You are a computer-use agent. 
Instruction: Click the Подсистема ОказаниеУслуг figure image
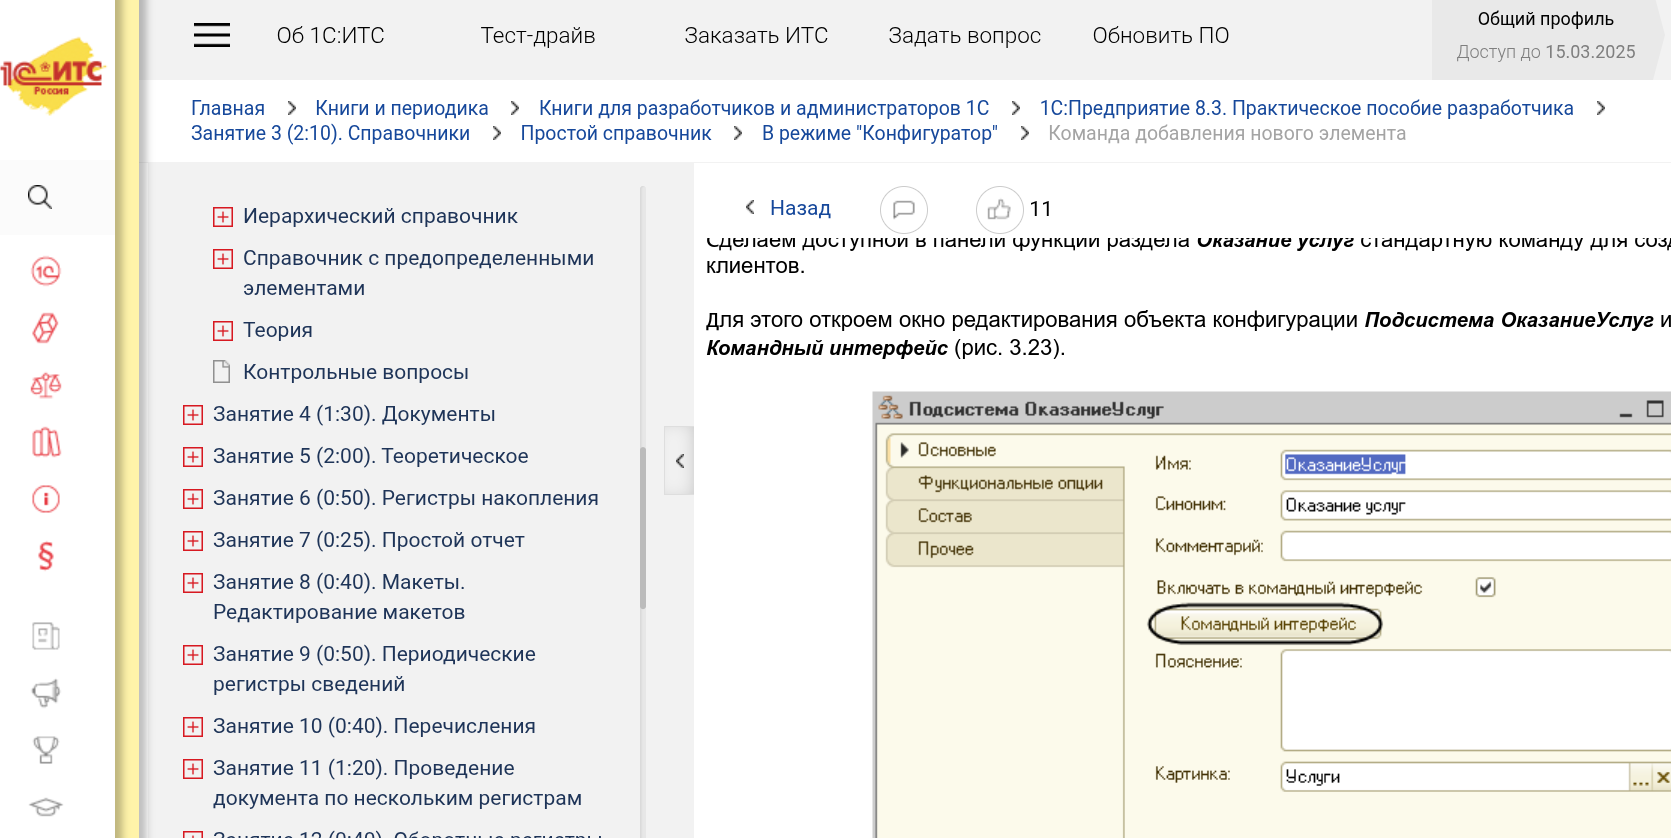click(1272, 614)
